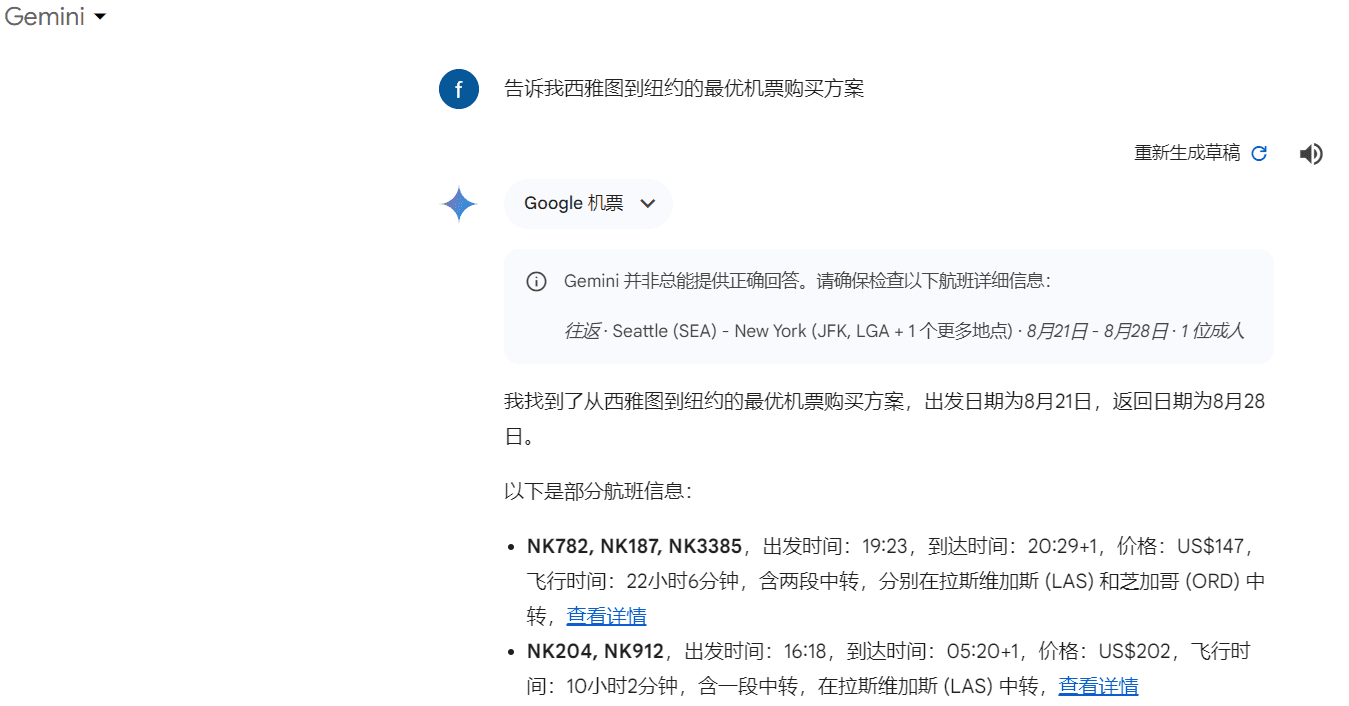Click the flight numbers NK204, NK912
Image resolution: width=1349 pixels, height=706 pixels.
tap(595, 652)
